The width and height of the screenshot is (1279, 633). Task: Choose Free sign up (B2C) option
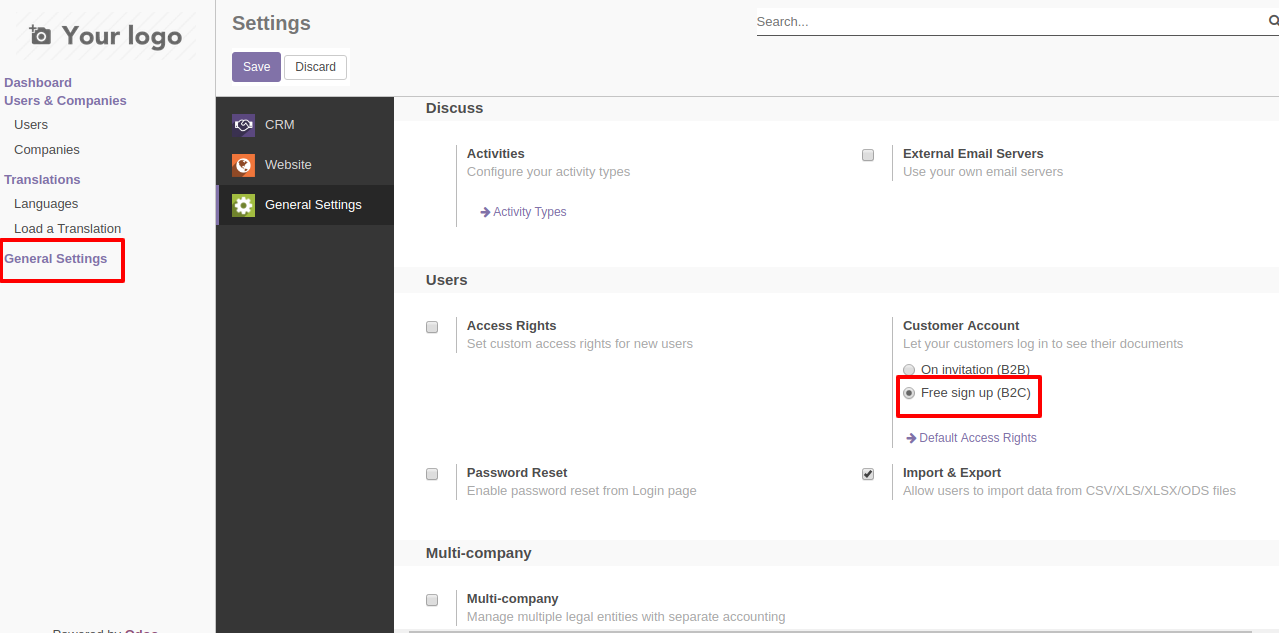(x=909, y=393)
